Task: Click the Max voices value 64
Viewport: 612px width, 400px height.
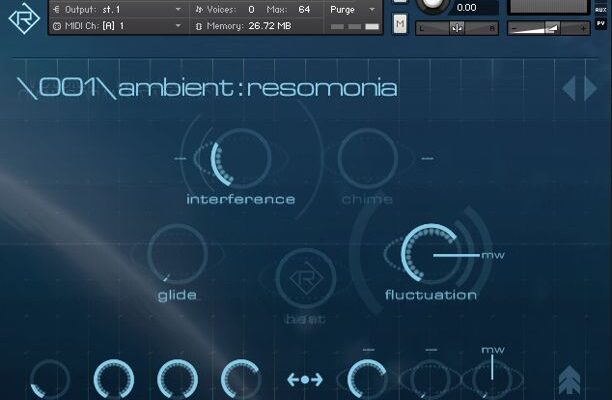Action: (x=303, y=9)
